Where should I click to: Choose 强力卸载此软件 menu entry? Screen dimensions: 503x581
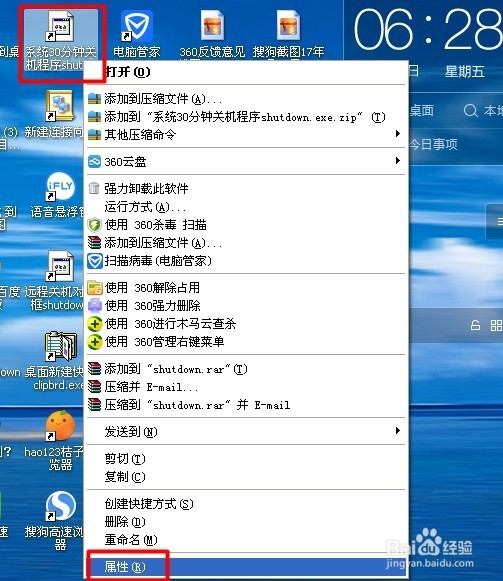click(x=246, y=189)
